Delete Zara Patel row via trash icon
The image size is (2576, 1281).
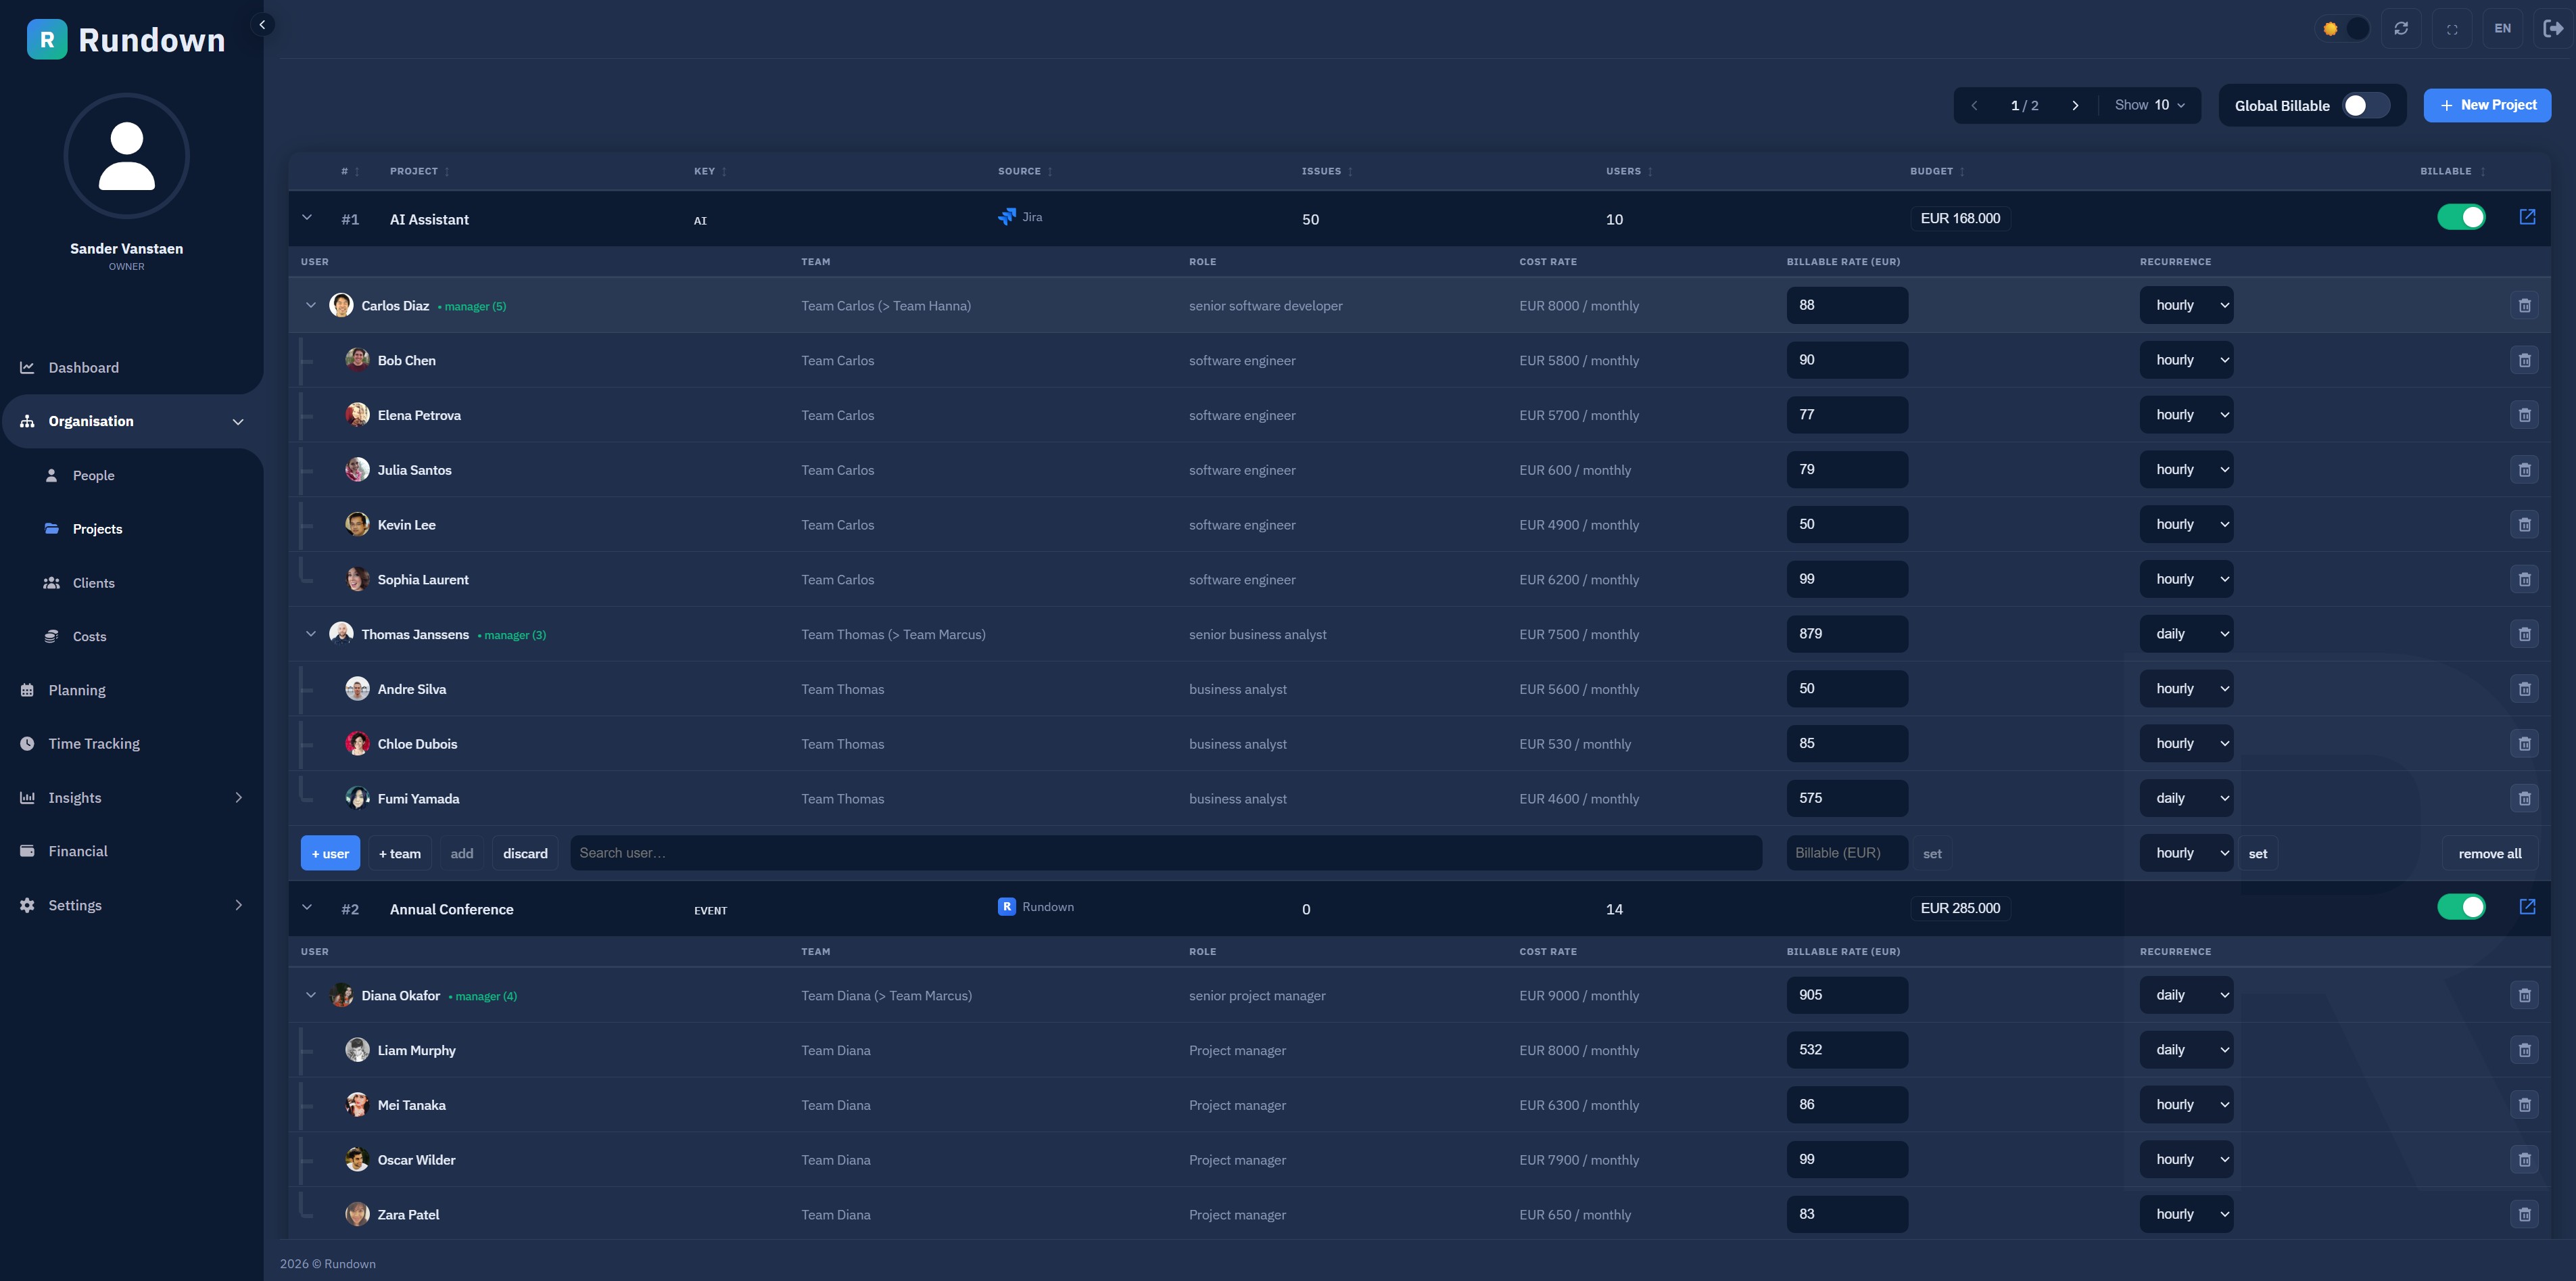pyautogui.click(x=2524, y=1215)
